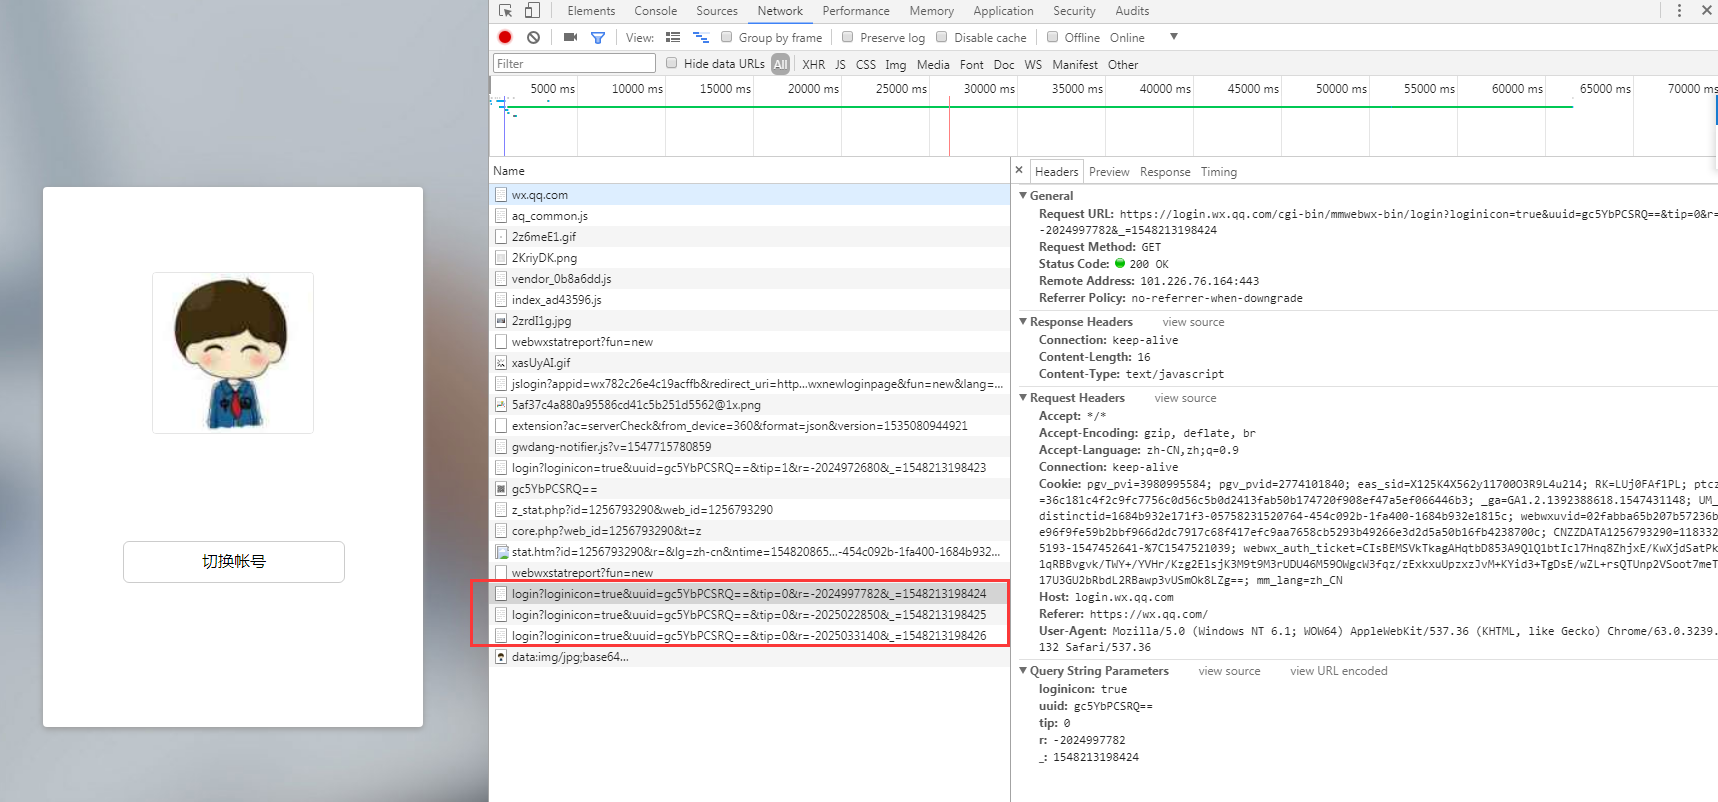Close the DevTools panel

(x=1706, y=11)
